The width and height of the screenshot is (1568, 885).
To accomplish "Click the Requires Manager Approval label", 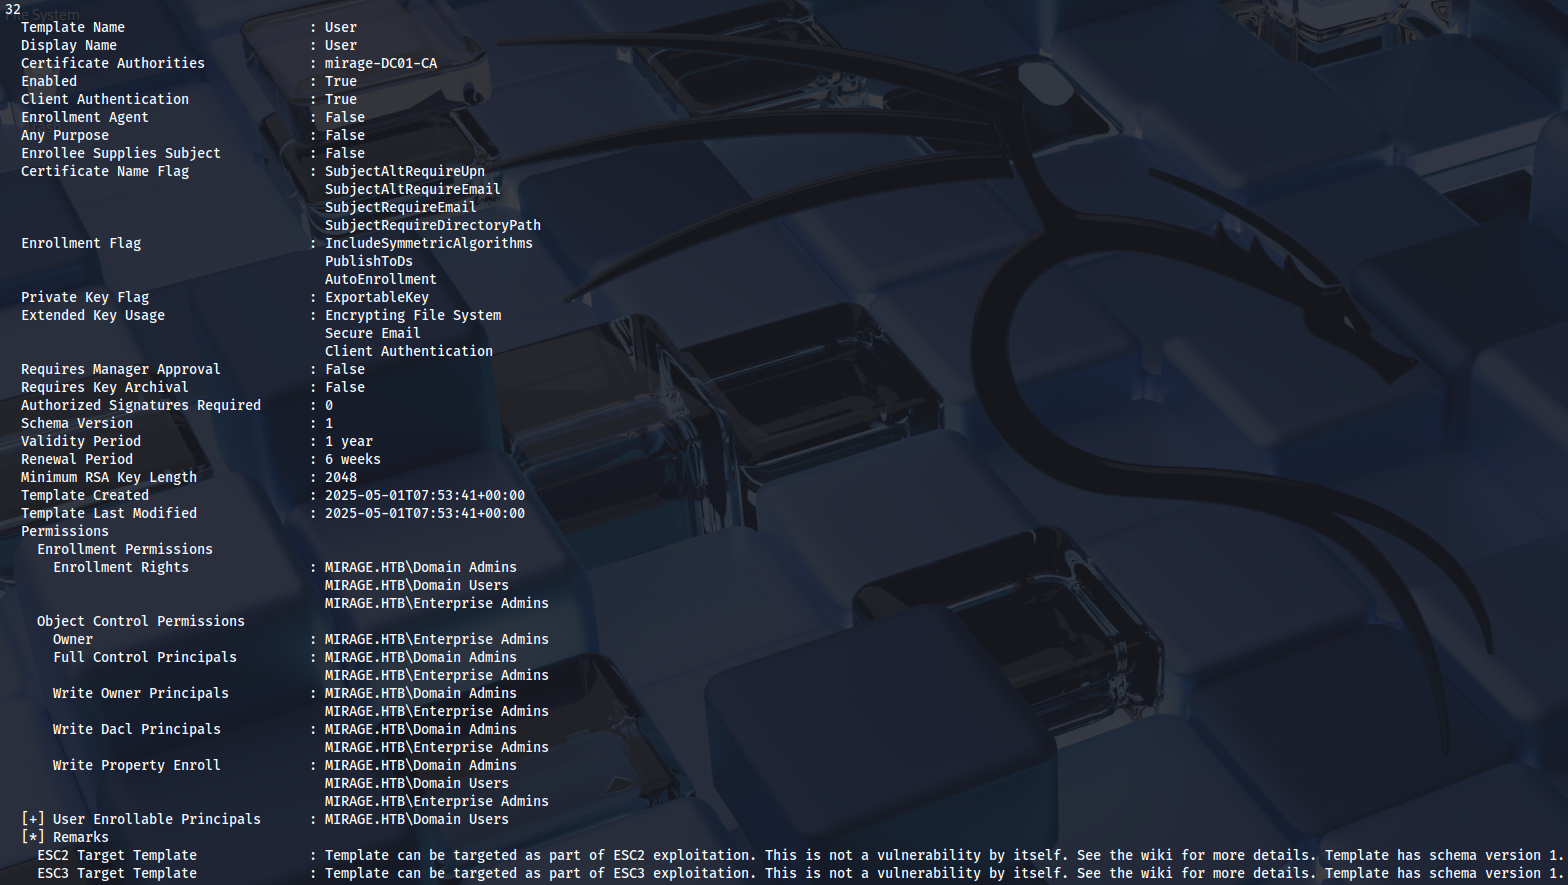I will click(120, 369).
